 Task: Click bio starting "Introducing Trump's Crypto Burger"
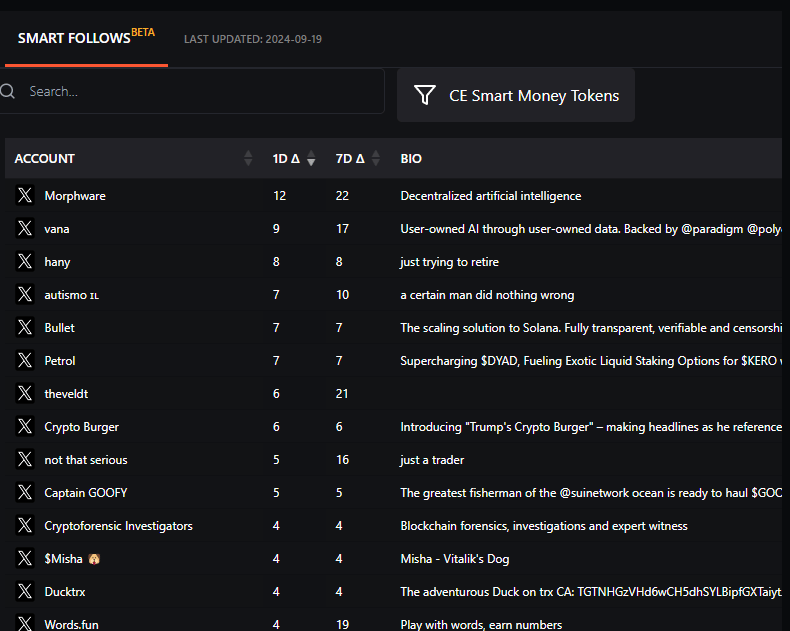[x=591, y=427]
